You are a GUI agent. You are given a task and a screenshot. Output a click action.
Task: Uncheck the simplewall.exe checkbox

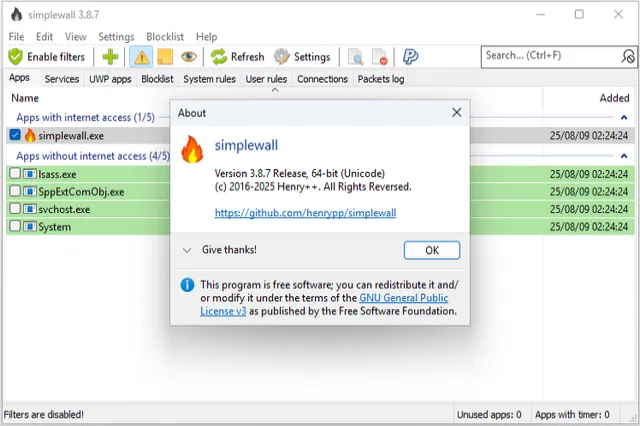click(15, 135)
